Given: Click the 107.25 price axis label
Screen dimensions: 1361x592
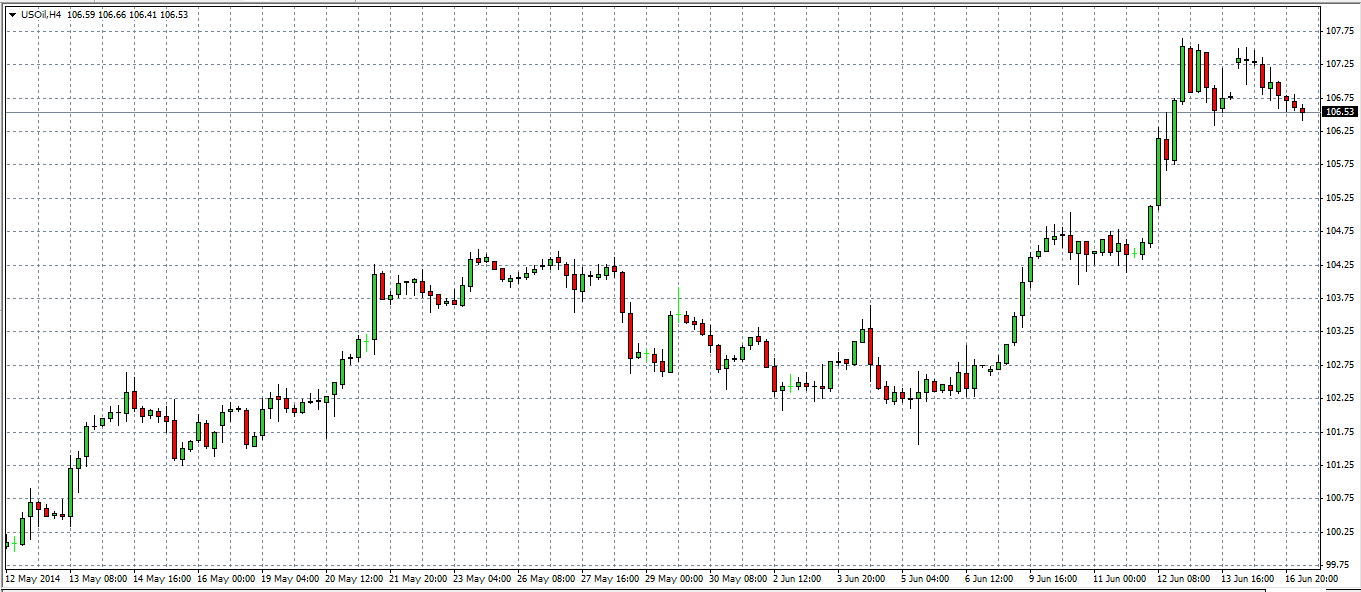Looking at the screenshot, I should [x=1340, y=64].
